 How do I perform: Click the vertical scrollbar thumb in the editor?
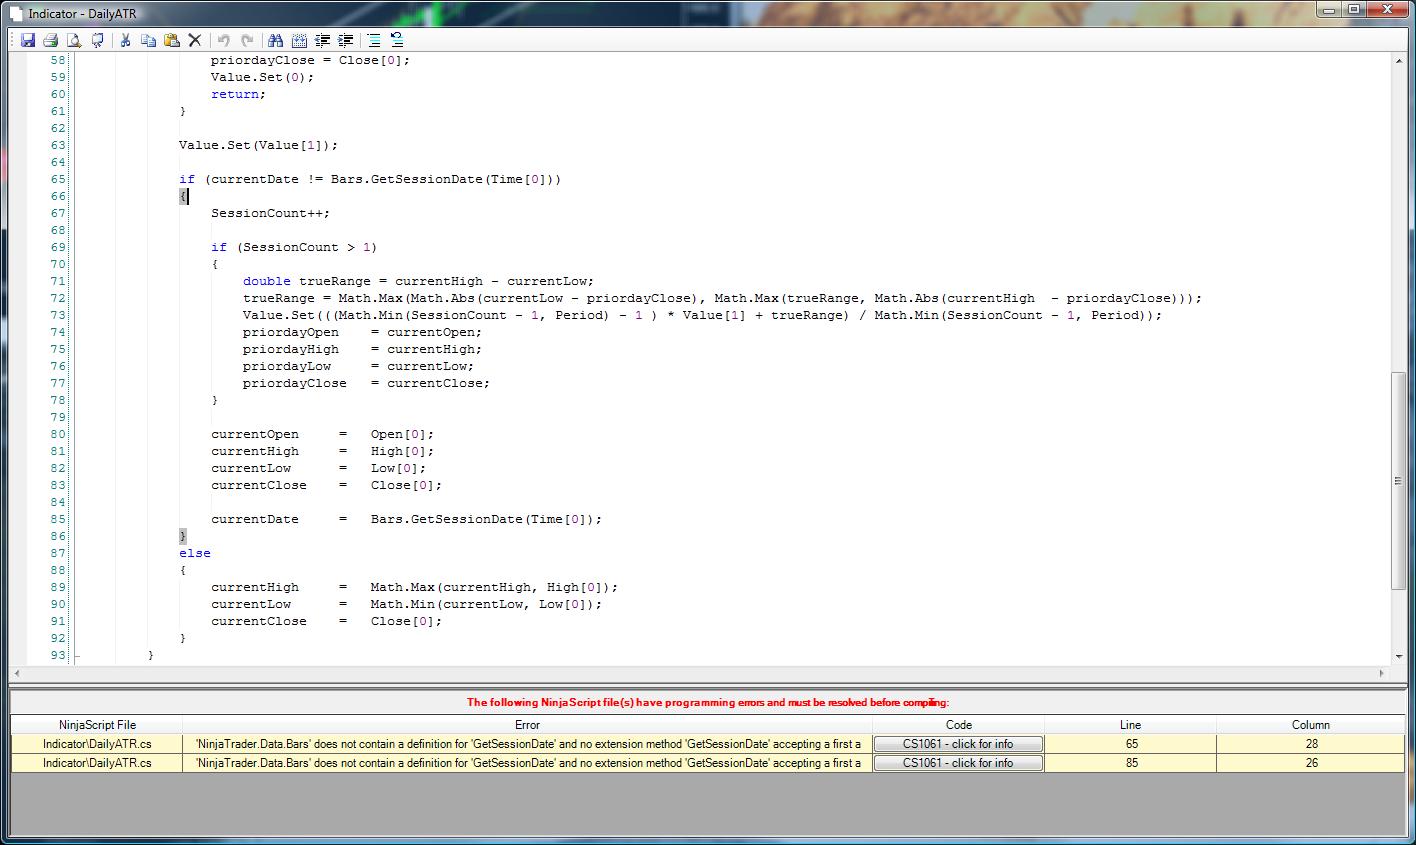click(1398, 480)
